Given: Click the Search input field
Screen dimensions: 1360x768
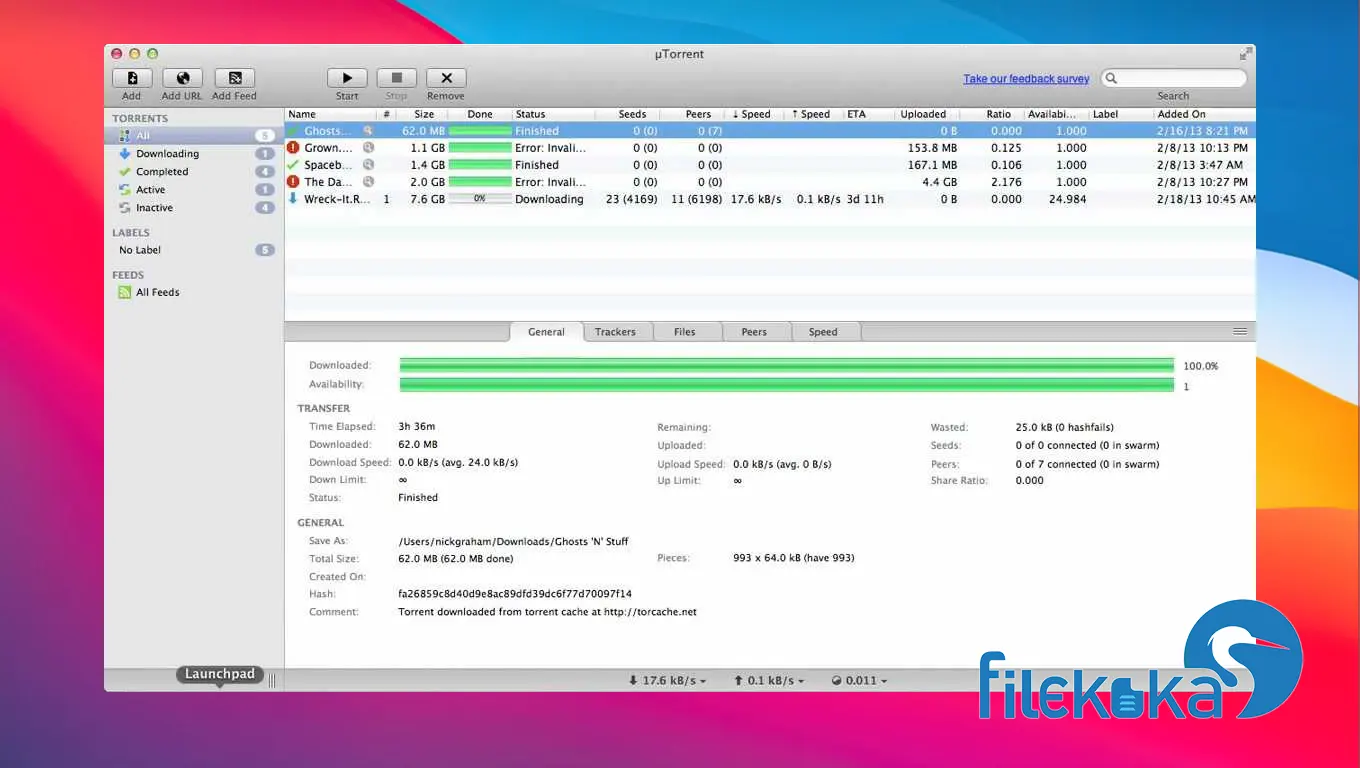Looking at the screenshot, I should point(1174,78).
